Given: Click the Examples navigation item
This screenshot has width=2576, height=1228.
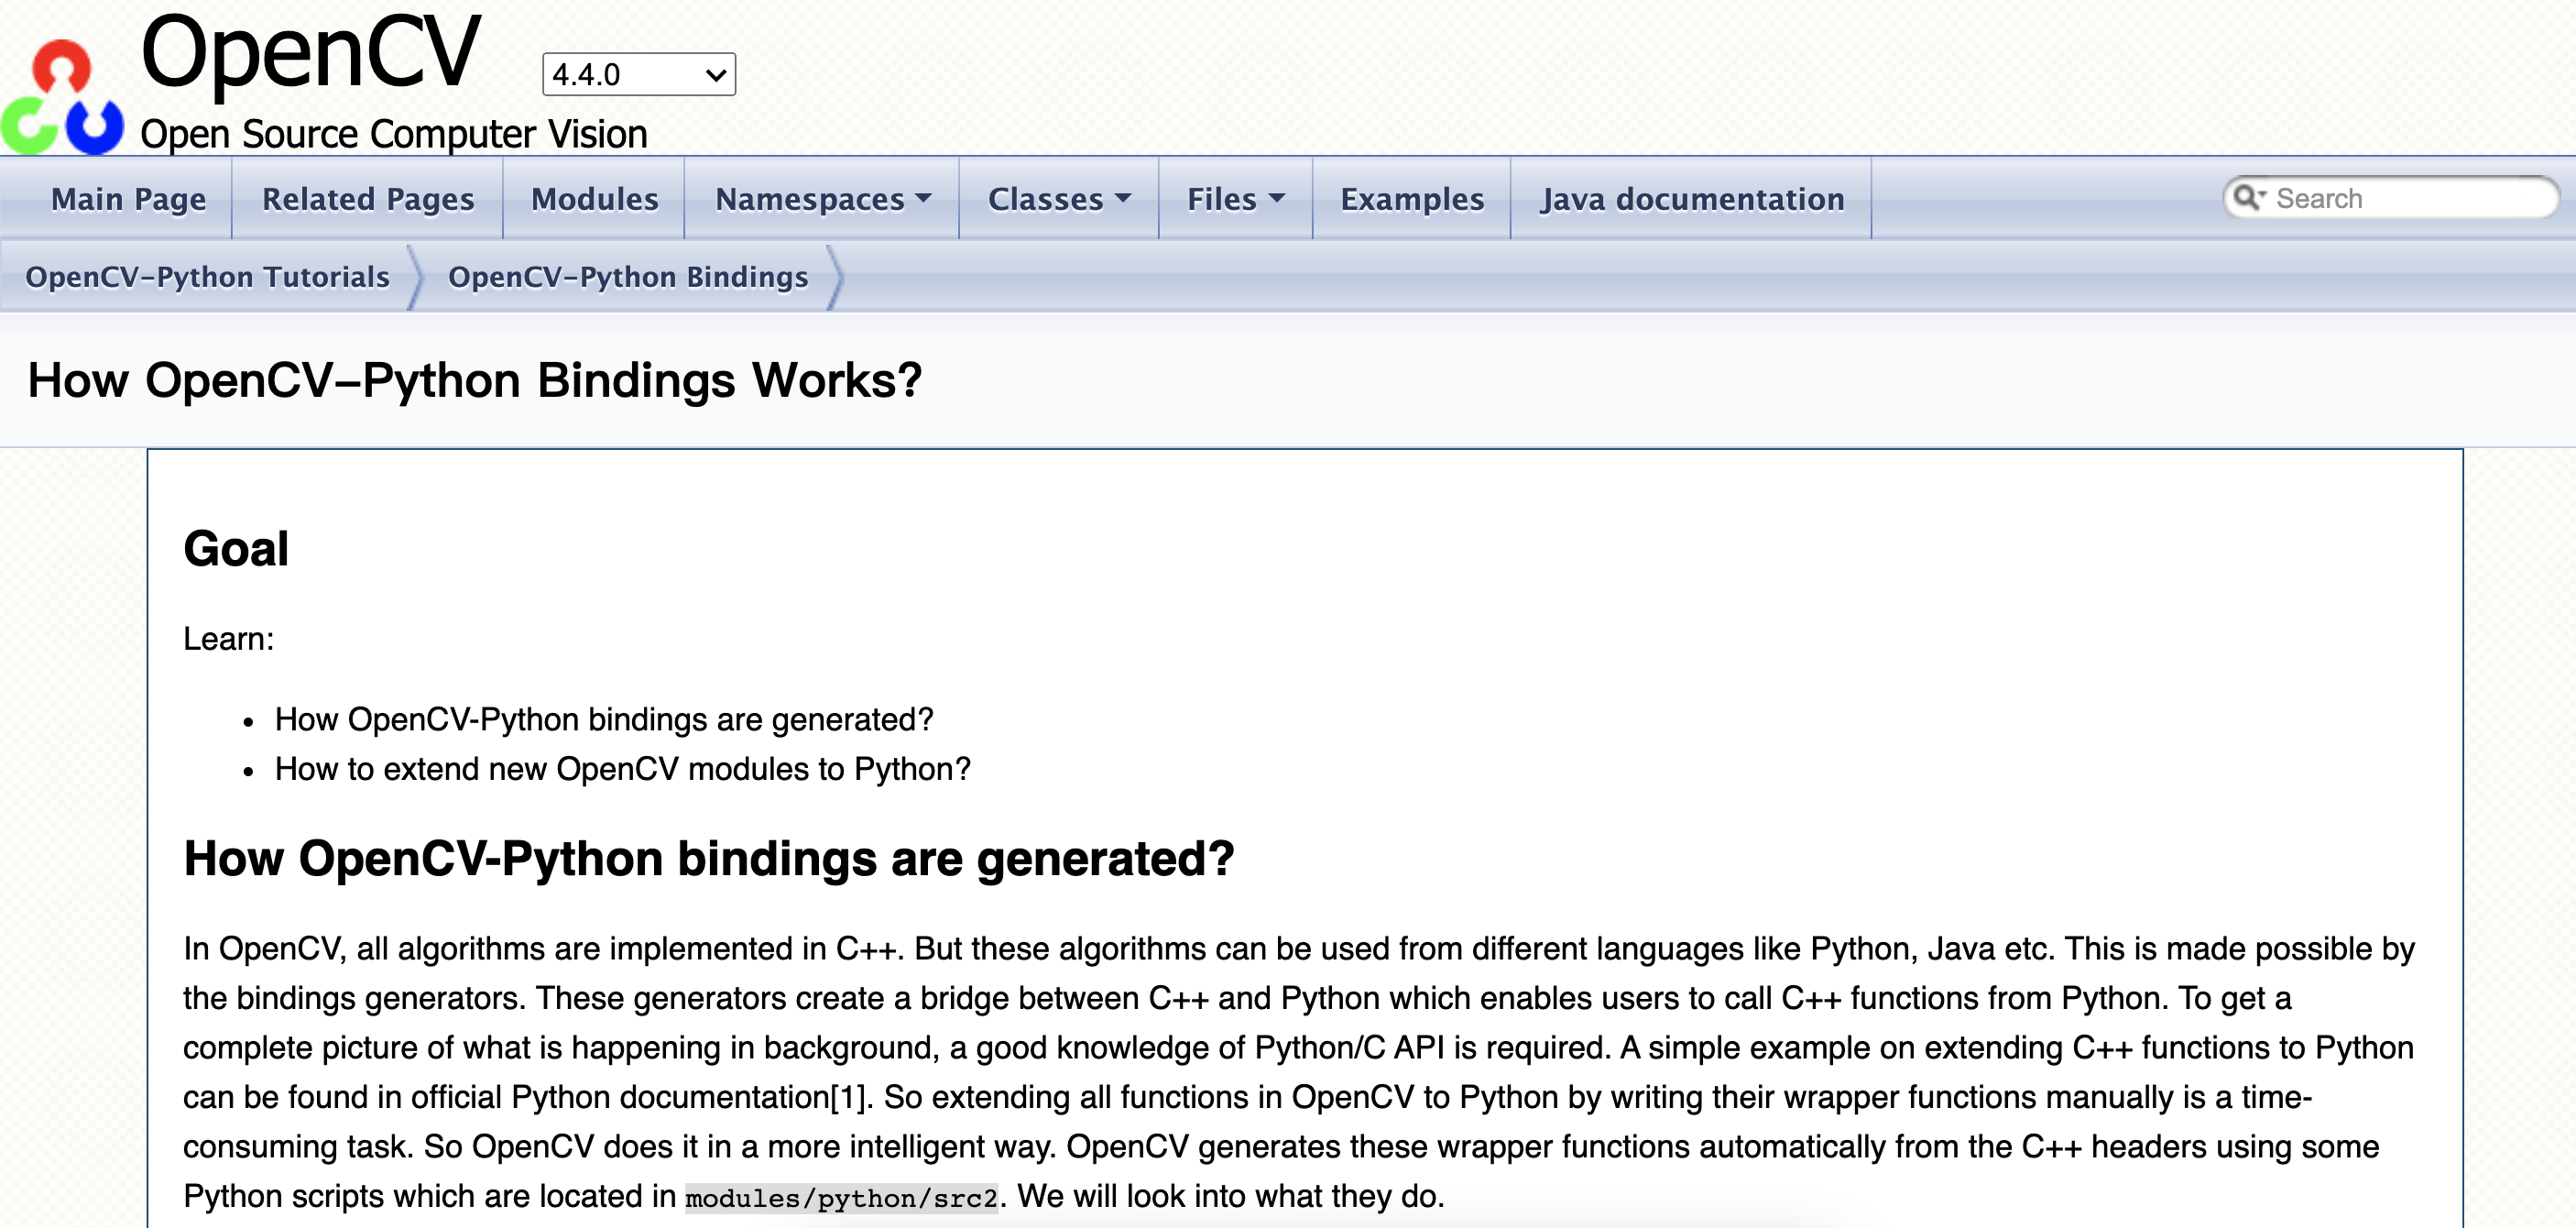Looking at the screenshot, I should (1412, 199).
